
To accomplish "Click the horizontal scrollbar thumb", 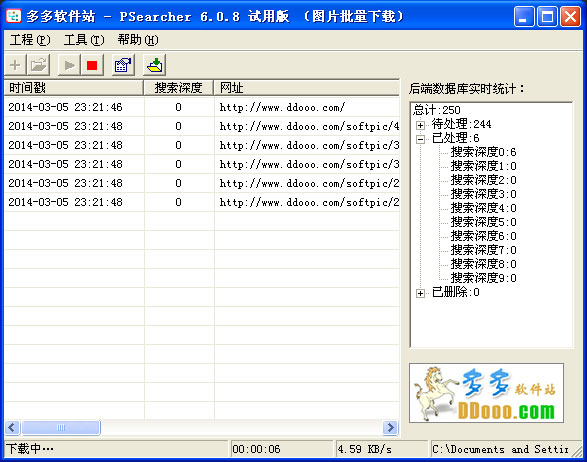I will [61, 427].
